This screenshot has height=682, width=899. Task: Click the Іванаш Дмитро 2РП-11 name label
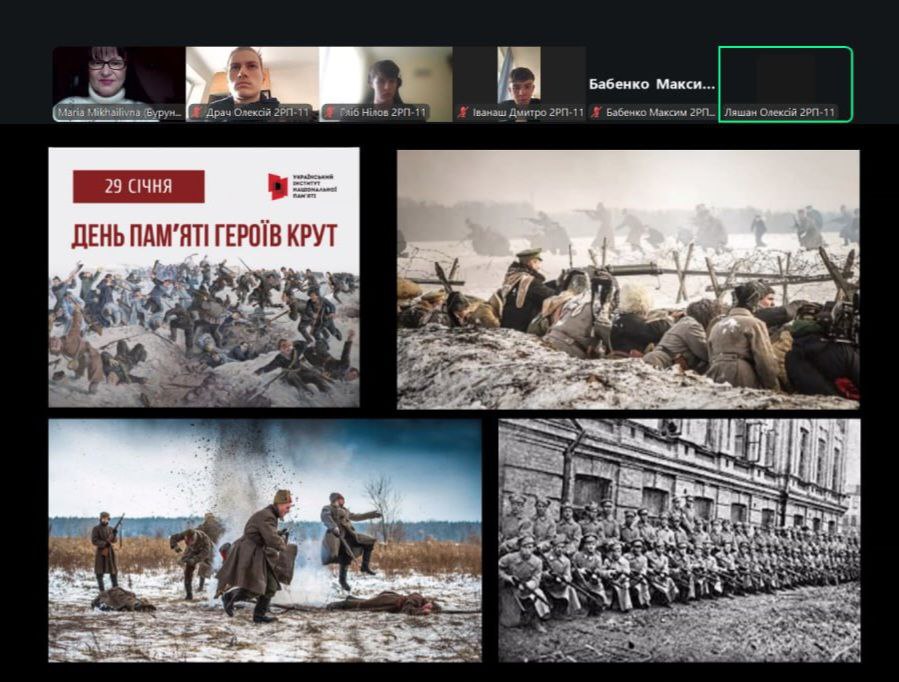[x=528, y=113]
